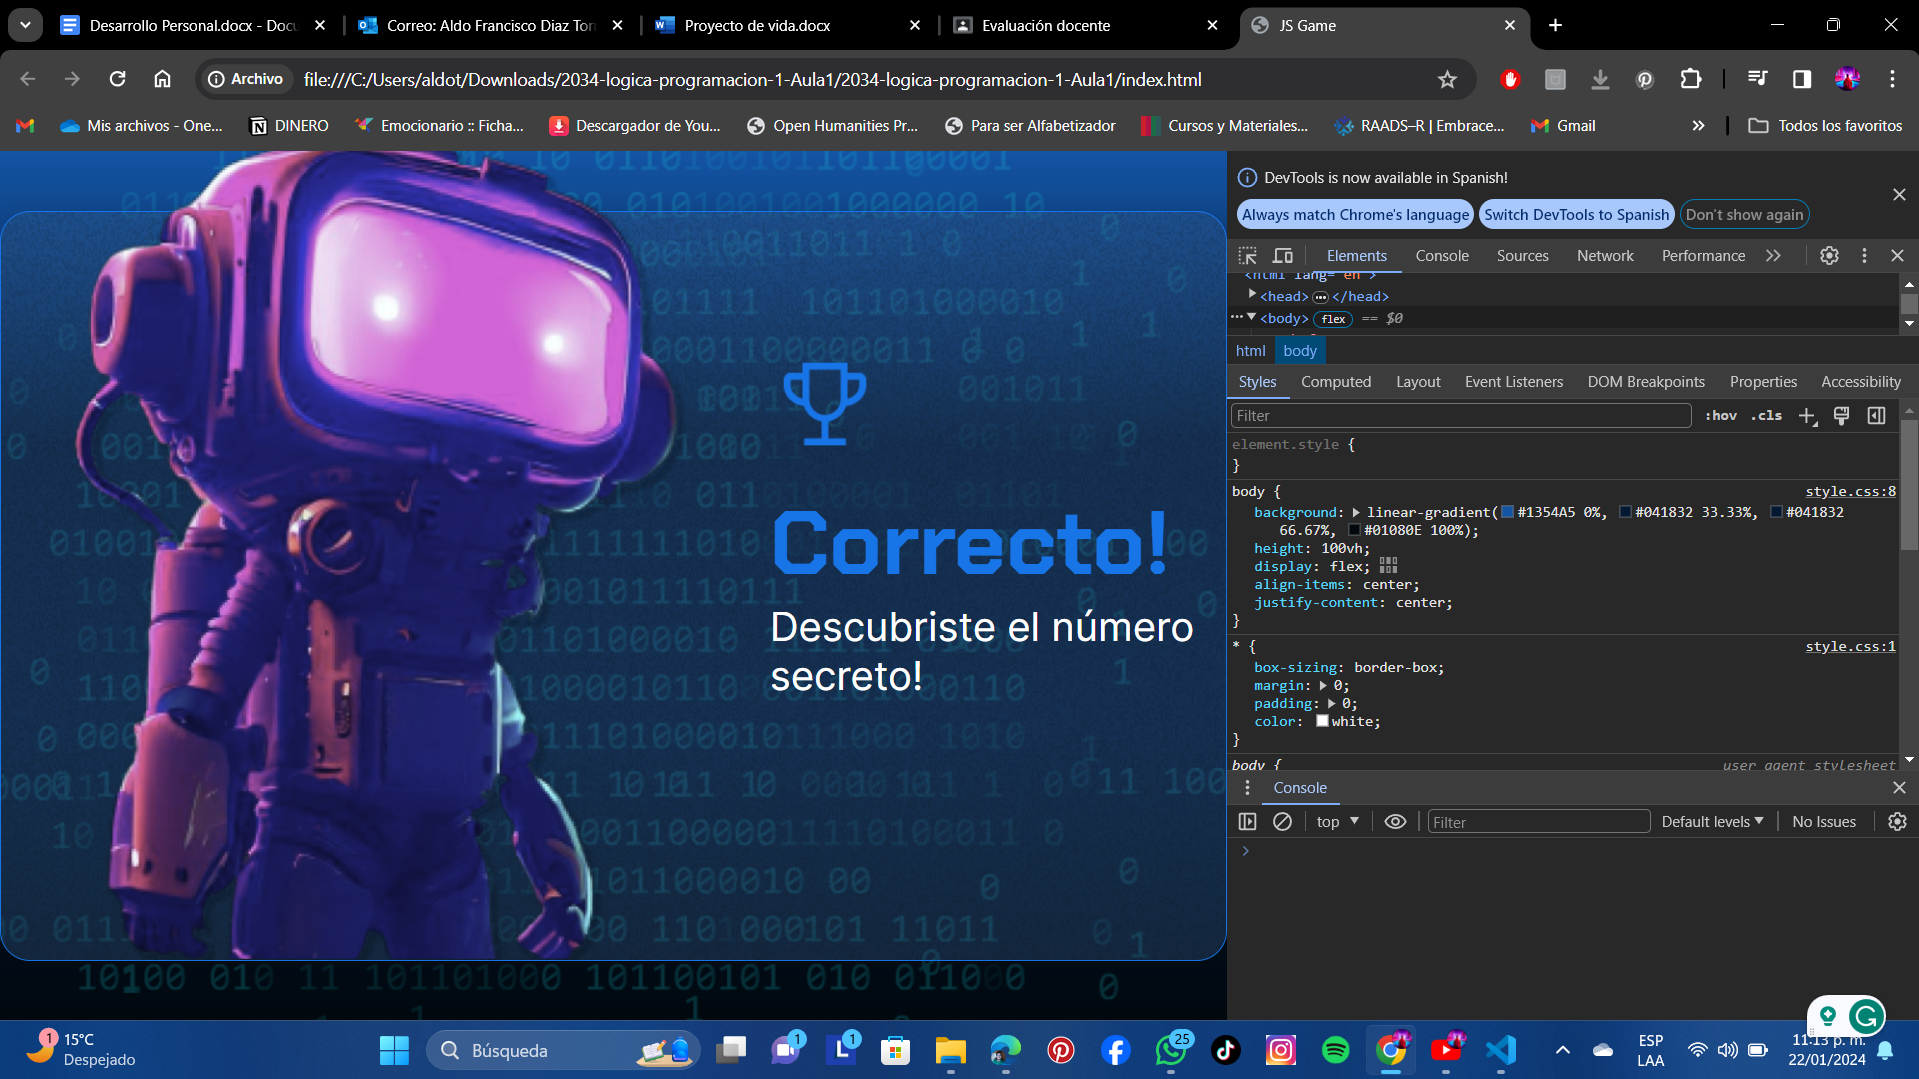Click #1354A5 gradient color swatch
Screen dimensions: 1919x1079
[x=1507, y=513]
